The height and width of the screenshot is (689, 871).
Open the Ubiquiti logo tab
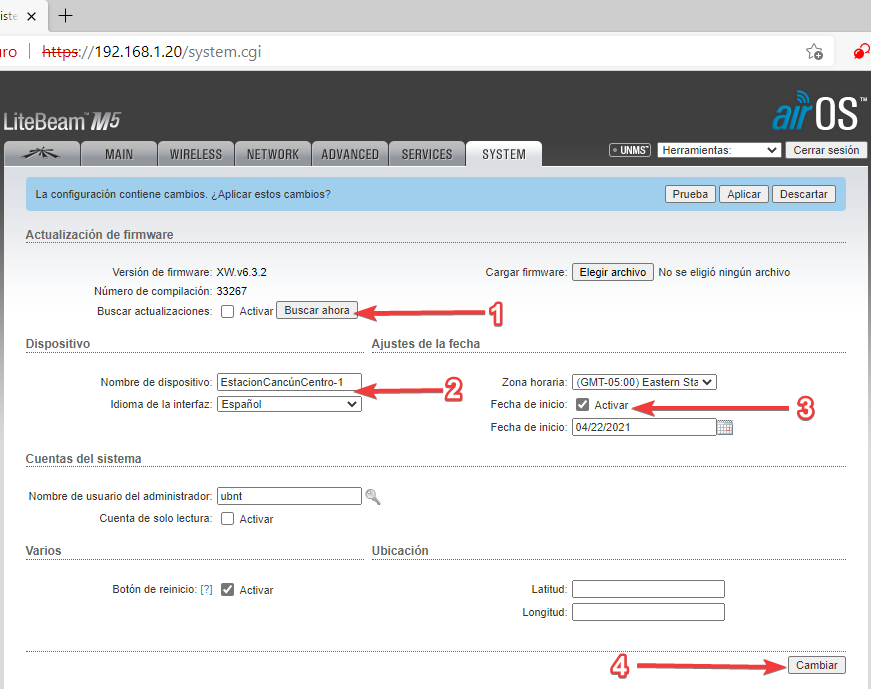[x=40, y=154]
